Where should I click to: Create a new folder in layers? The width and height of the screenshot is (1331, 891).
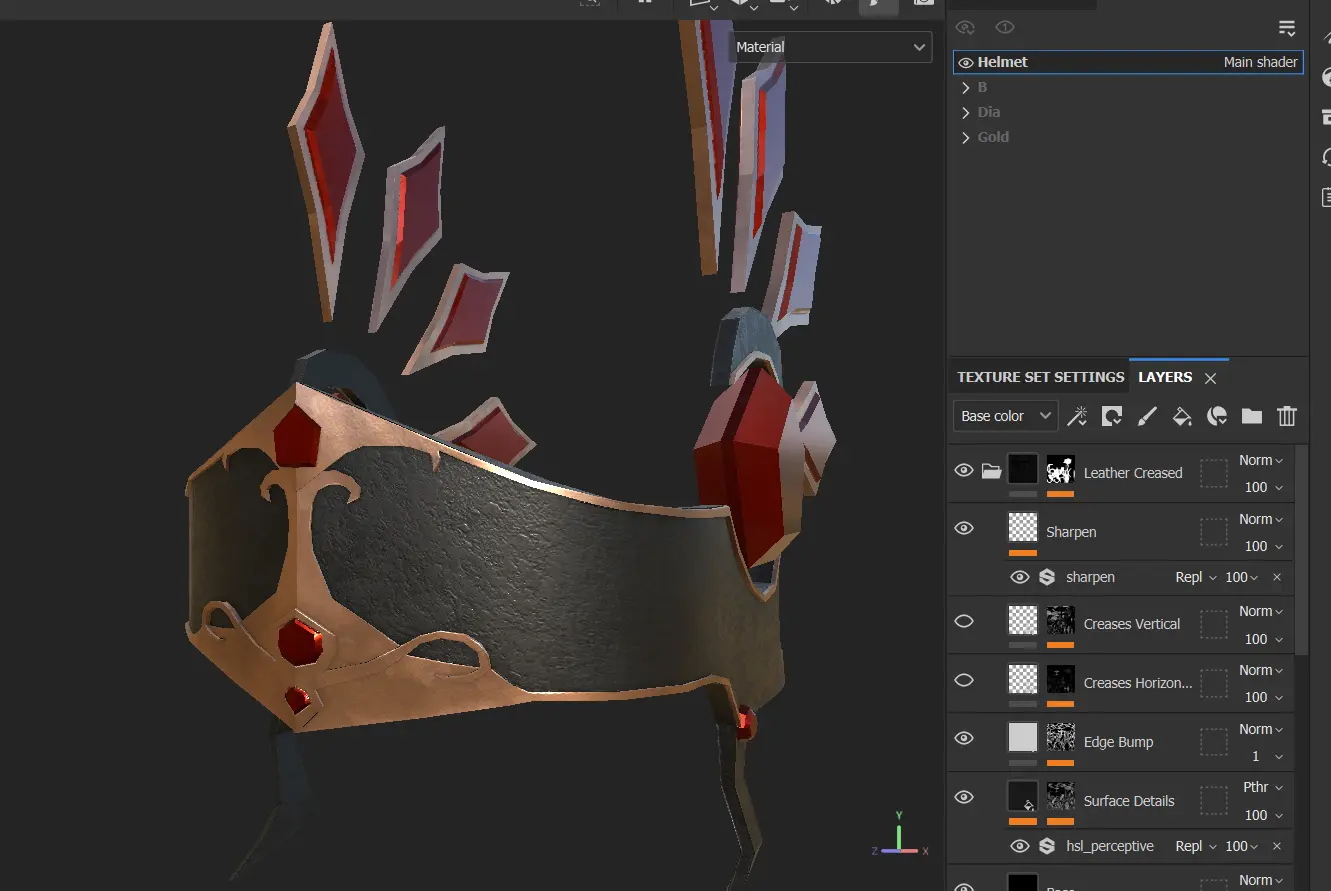[1252, 416]
